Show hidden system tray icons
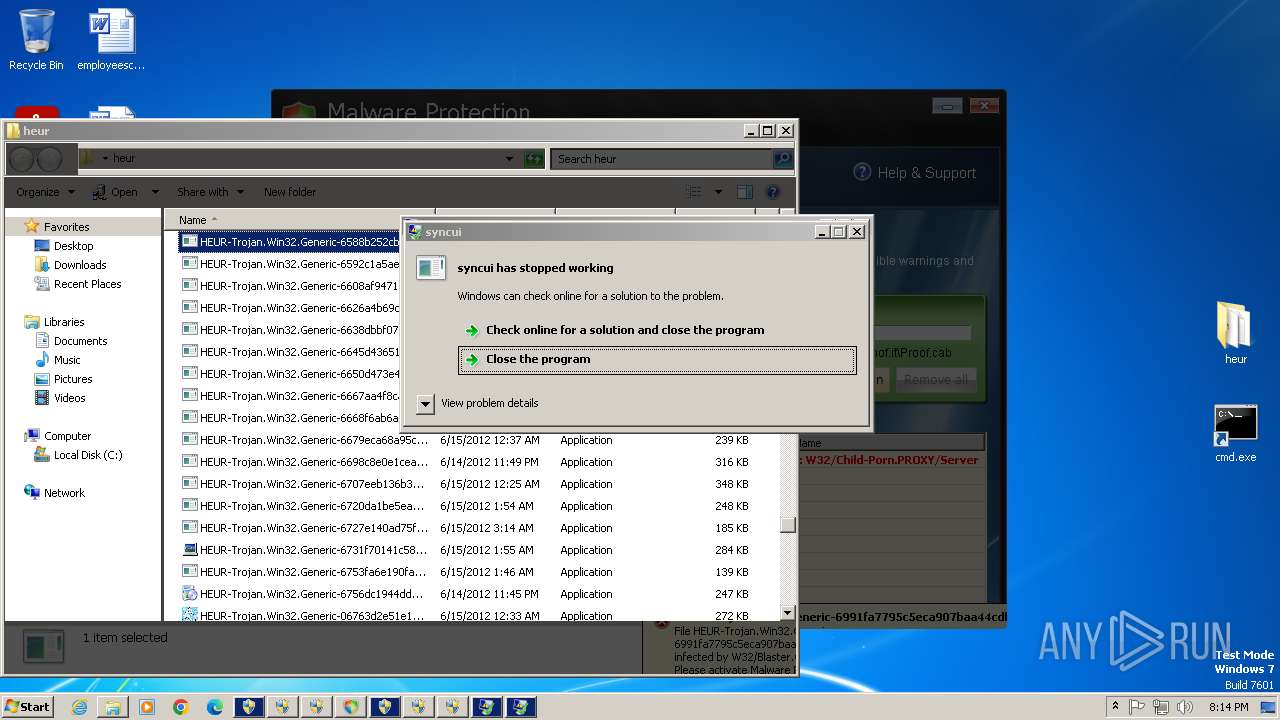1280x720 pixels. 1115,707
